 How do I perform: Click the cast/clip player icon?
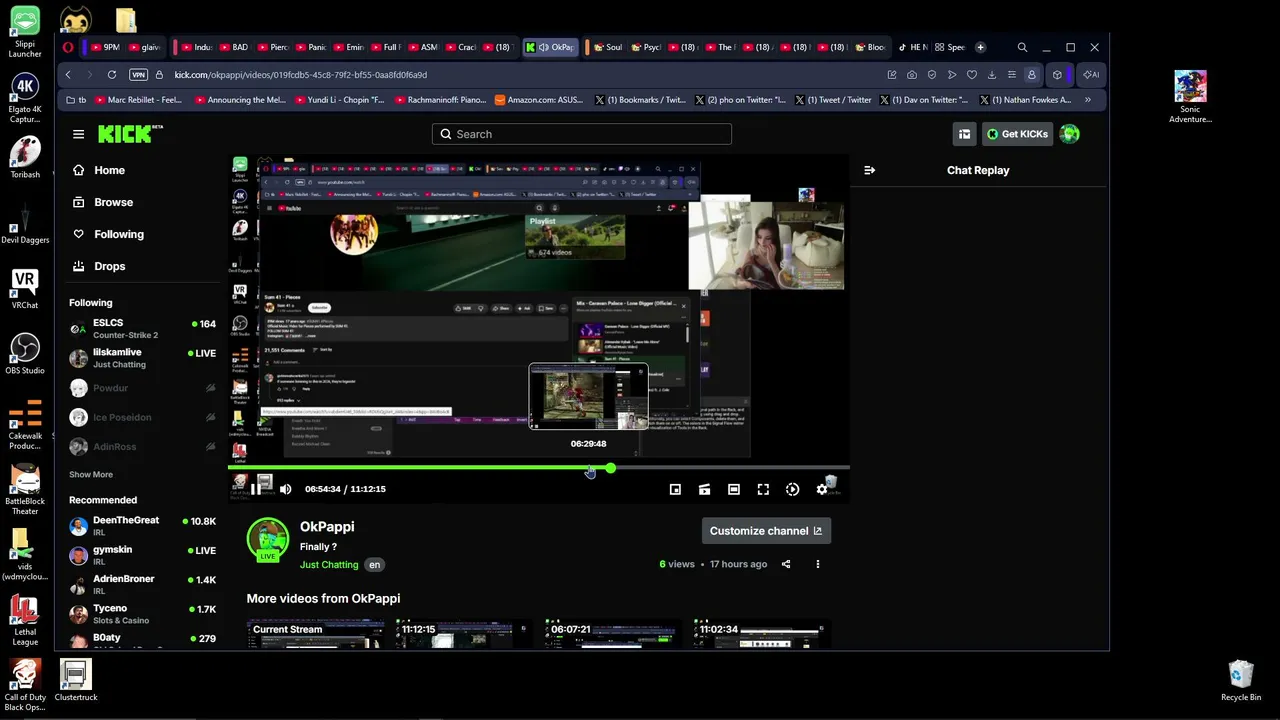click(x=704, y=489)
